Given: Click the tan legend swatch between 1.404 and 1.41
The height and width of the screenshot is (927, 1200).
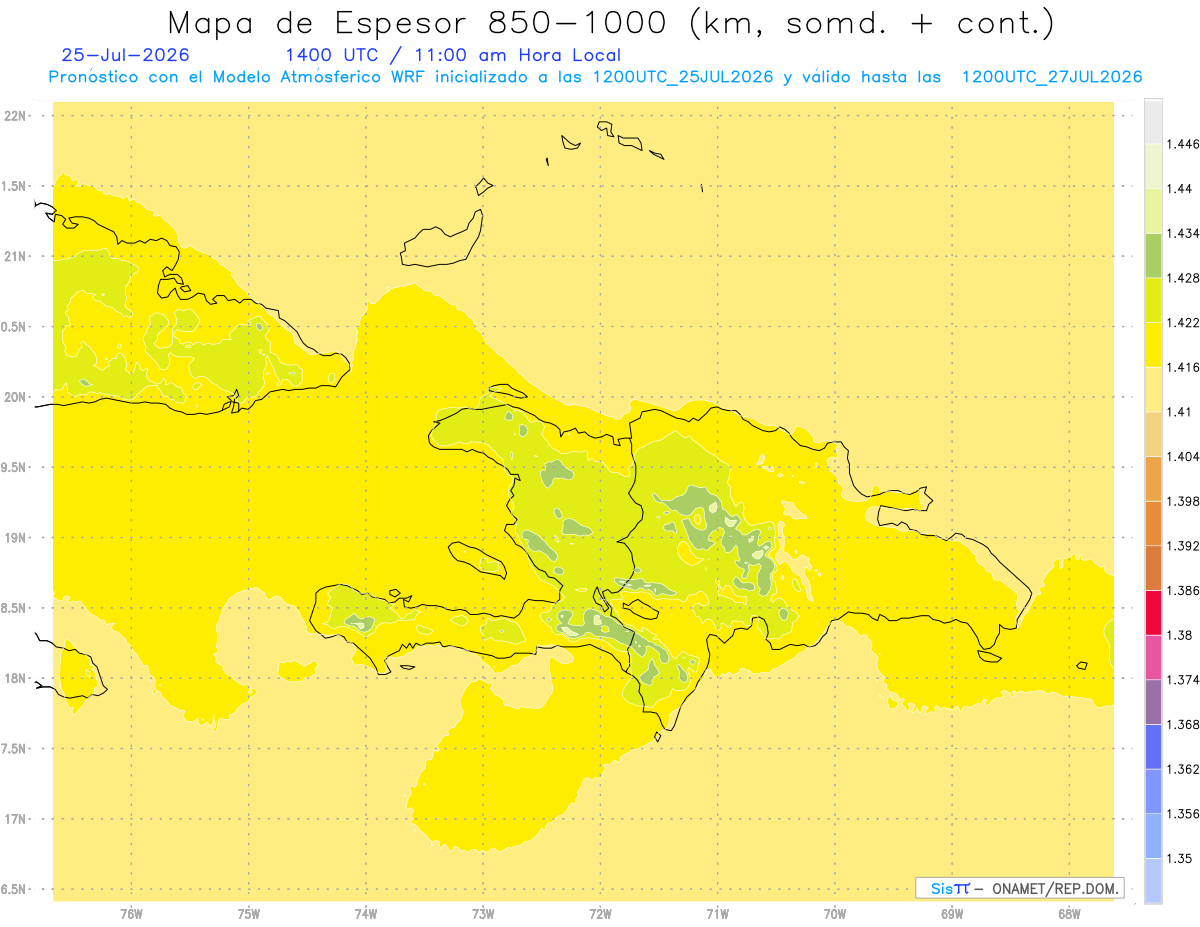Looking at the screenshot, I should tap(1153, 434).
